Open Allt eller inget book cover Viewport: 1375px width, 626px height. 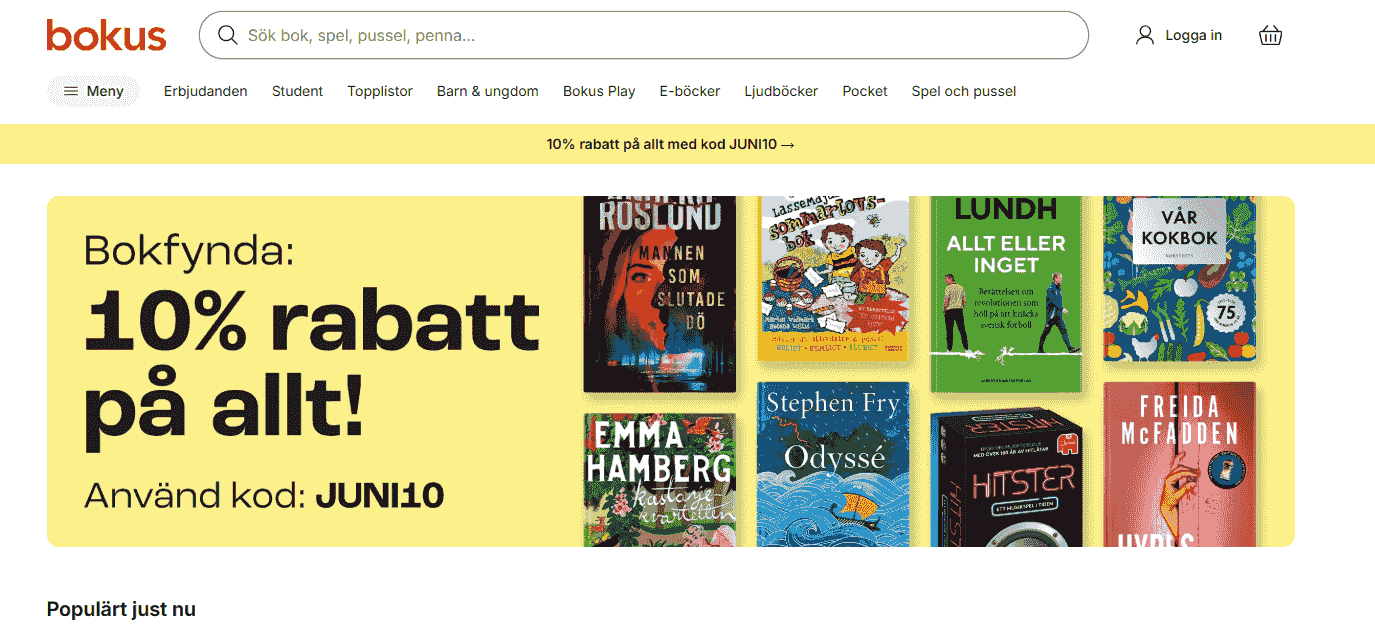click(x=1006, y=294)
